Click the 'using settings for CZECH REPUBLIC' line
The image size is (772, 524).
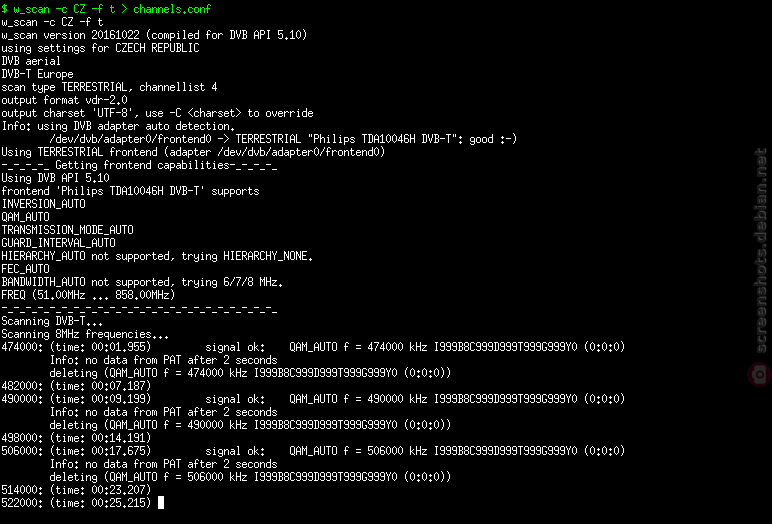tap(100, 48)
